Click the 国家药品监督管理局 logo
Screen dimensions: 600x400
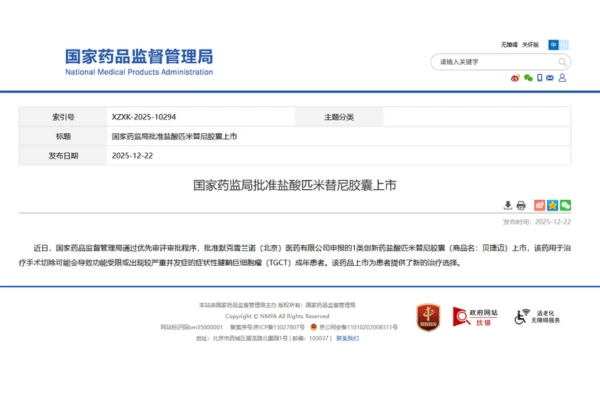click(x=138, y=63)
